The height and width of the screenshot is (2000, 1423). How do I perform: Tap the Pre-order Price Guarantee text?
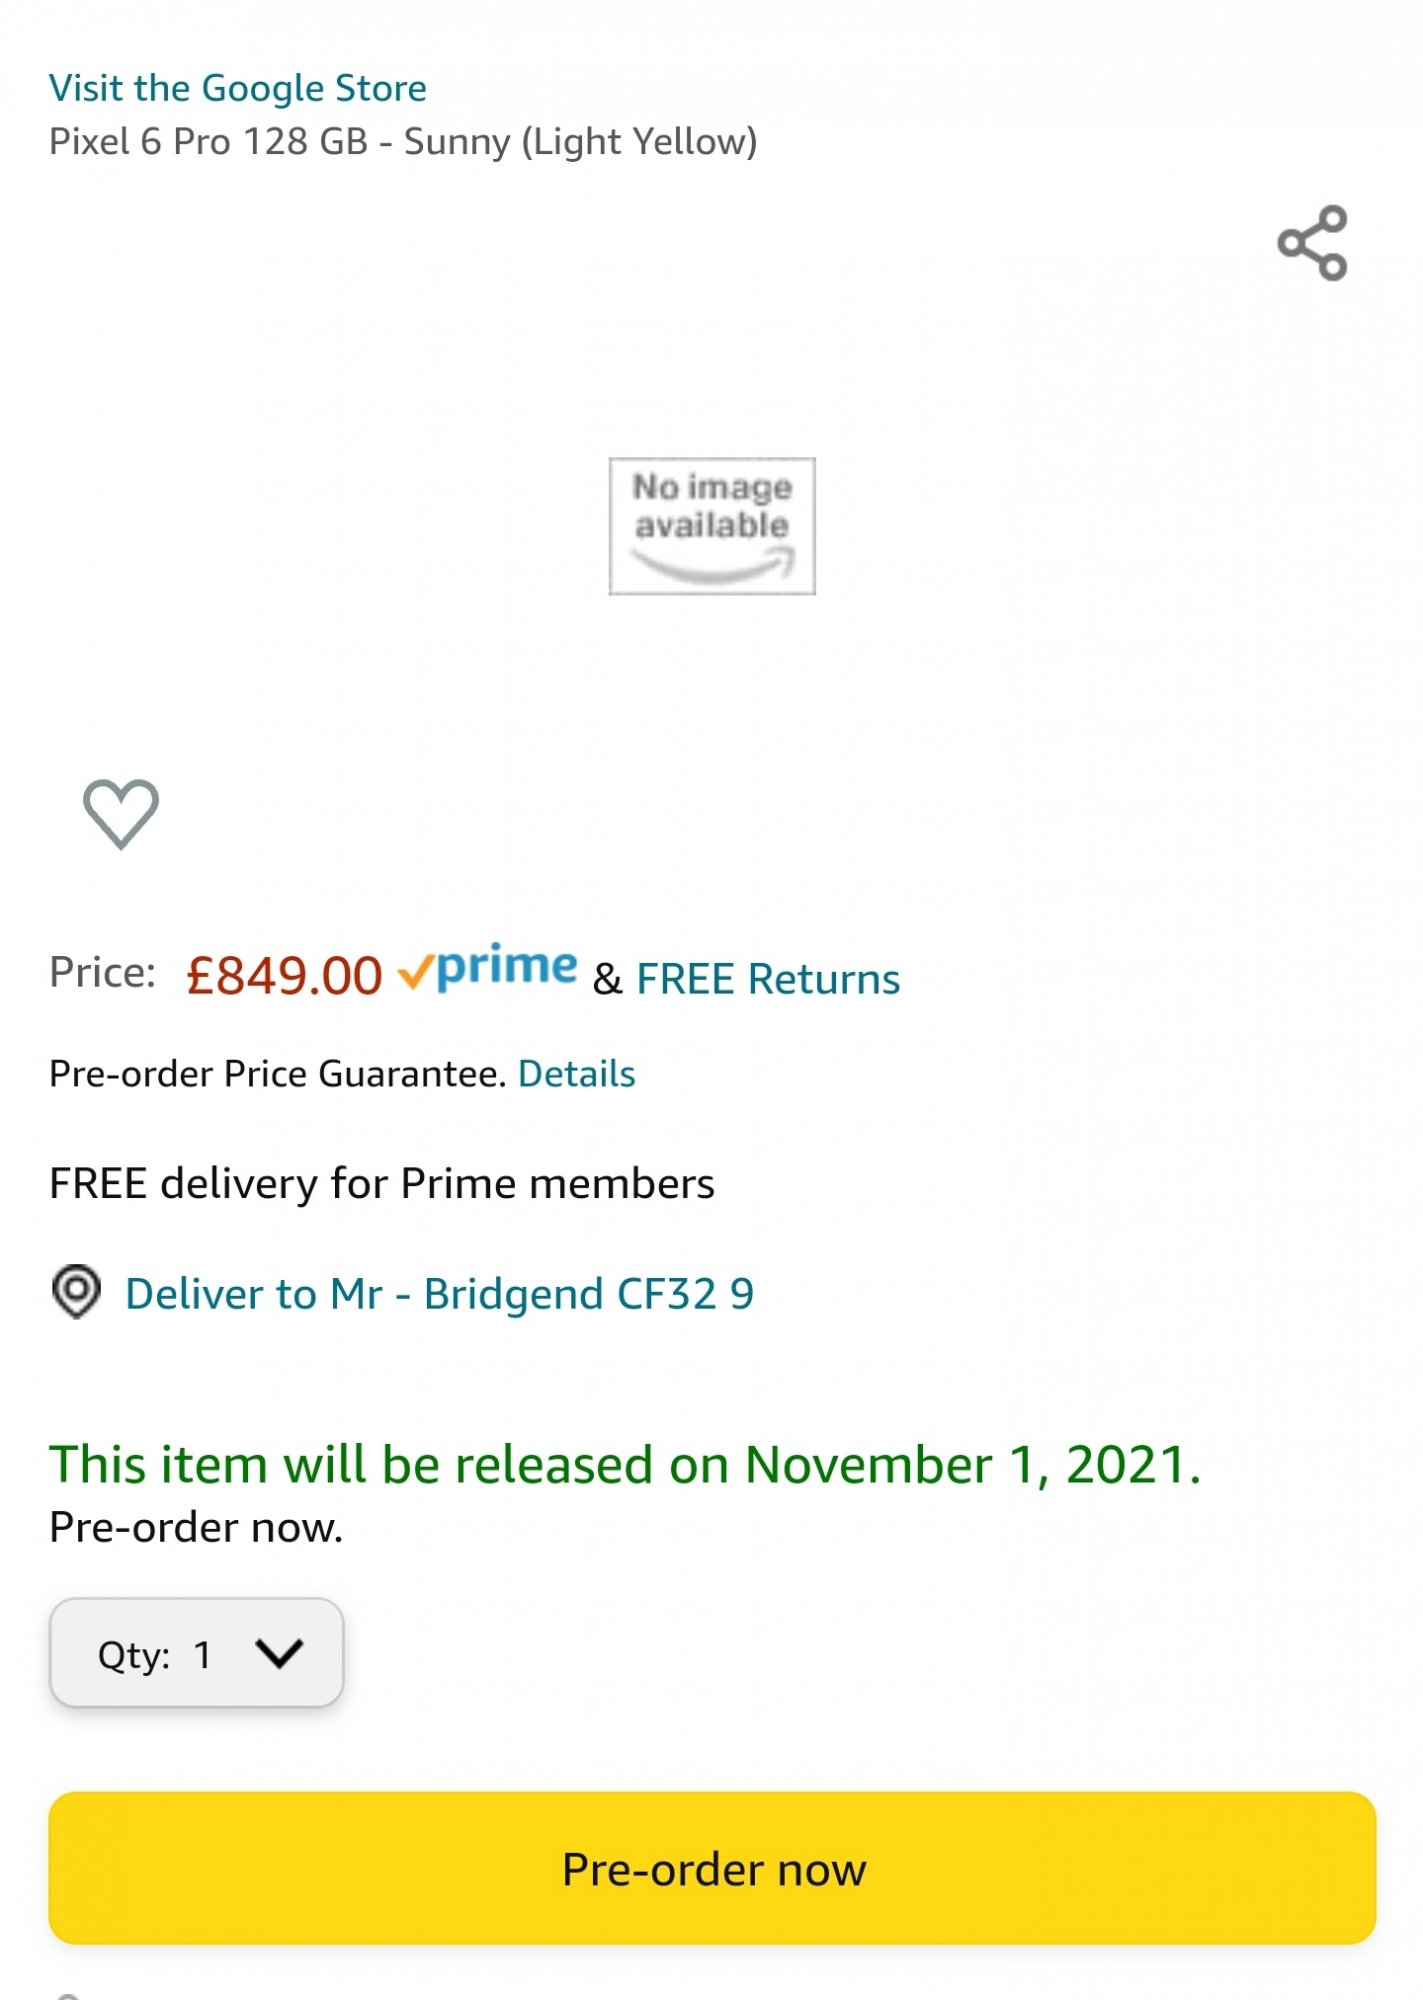click(x=277, y=1073)
